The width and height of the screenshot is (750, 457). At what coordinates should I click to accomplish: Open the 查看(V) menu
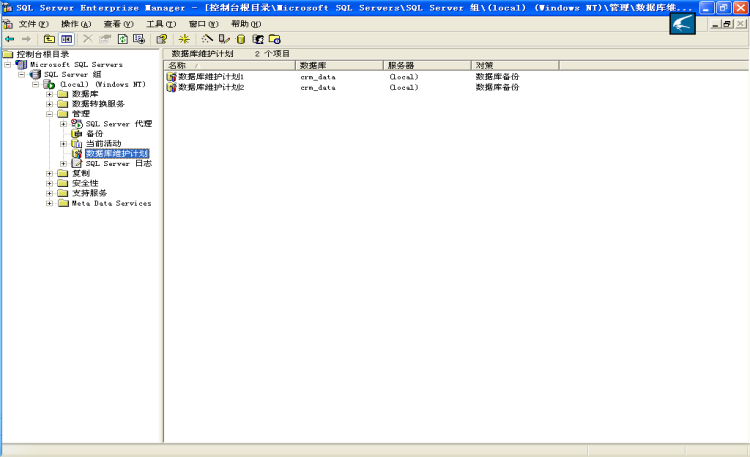coord(119,24)
